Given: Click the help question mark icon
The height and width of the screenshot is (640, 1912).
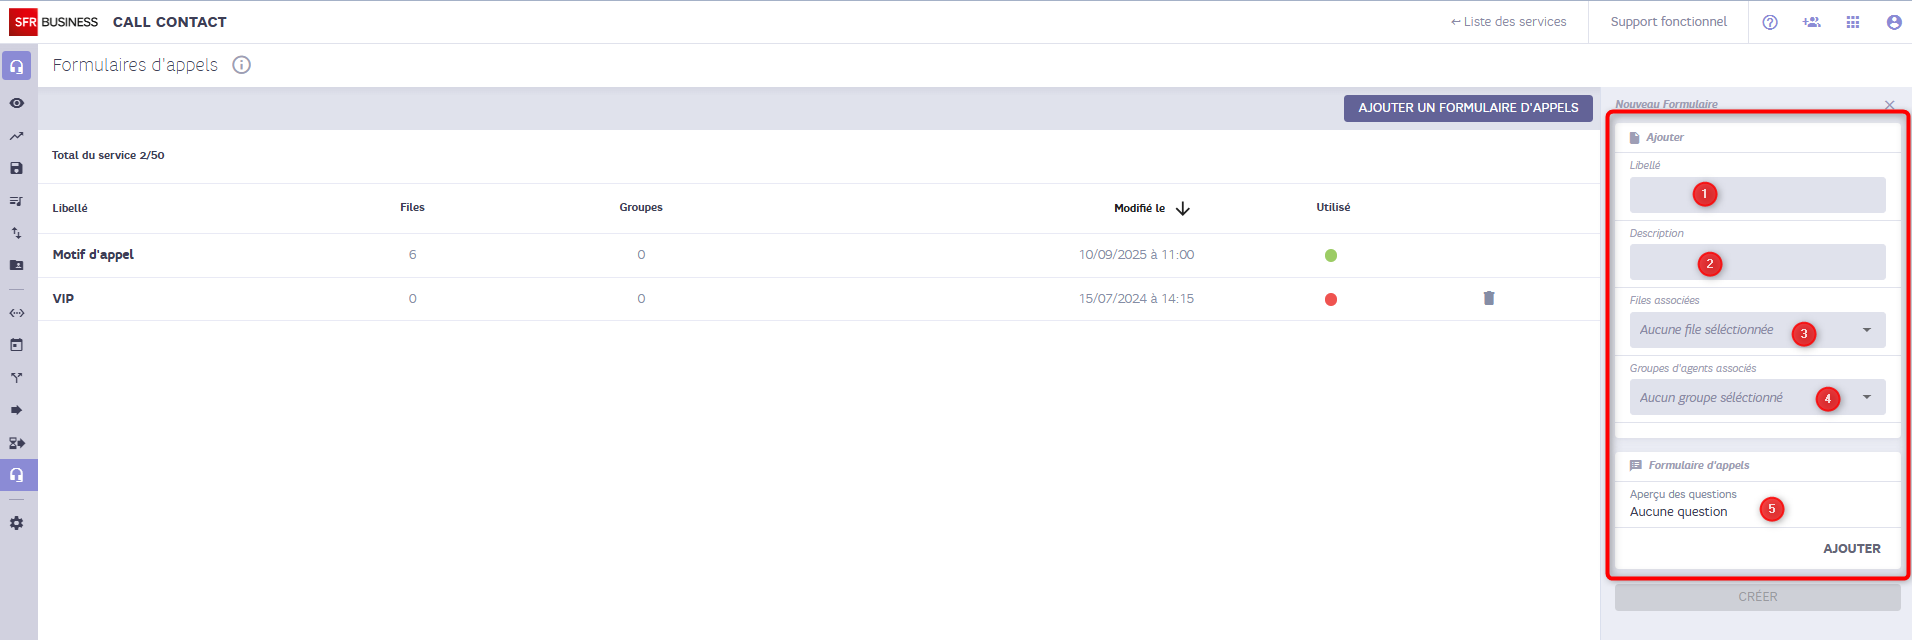Looking at the screenshot, I should [1769, 22].
